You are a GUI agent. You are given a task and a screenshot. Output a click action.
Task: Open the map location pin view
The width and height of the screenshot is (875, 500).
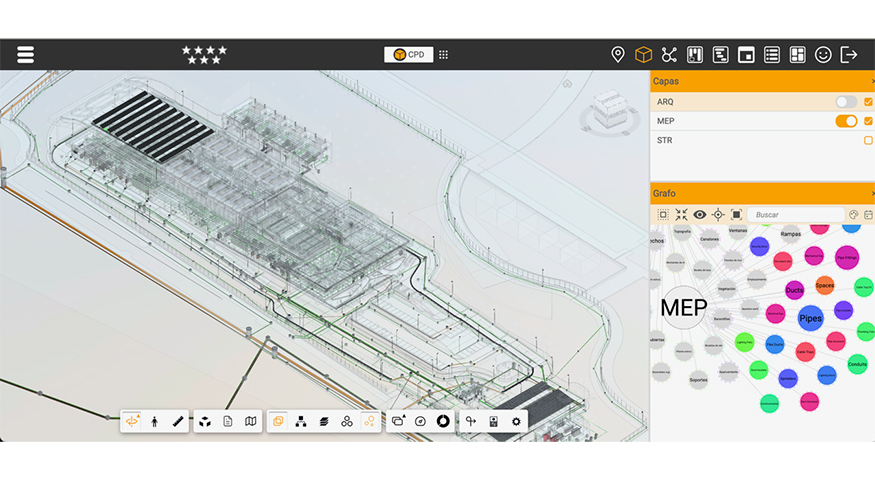tap(618, 54)
